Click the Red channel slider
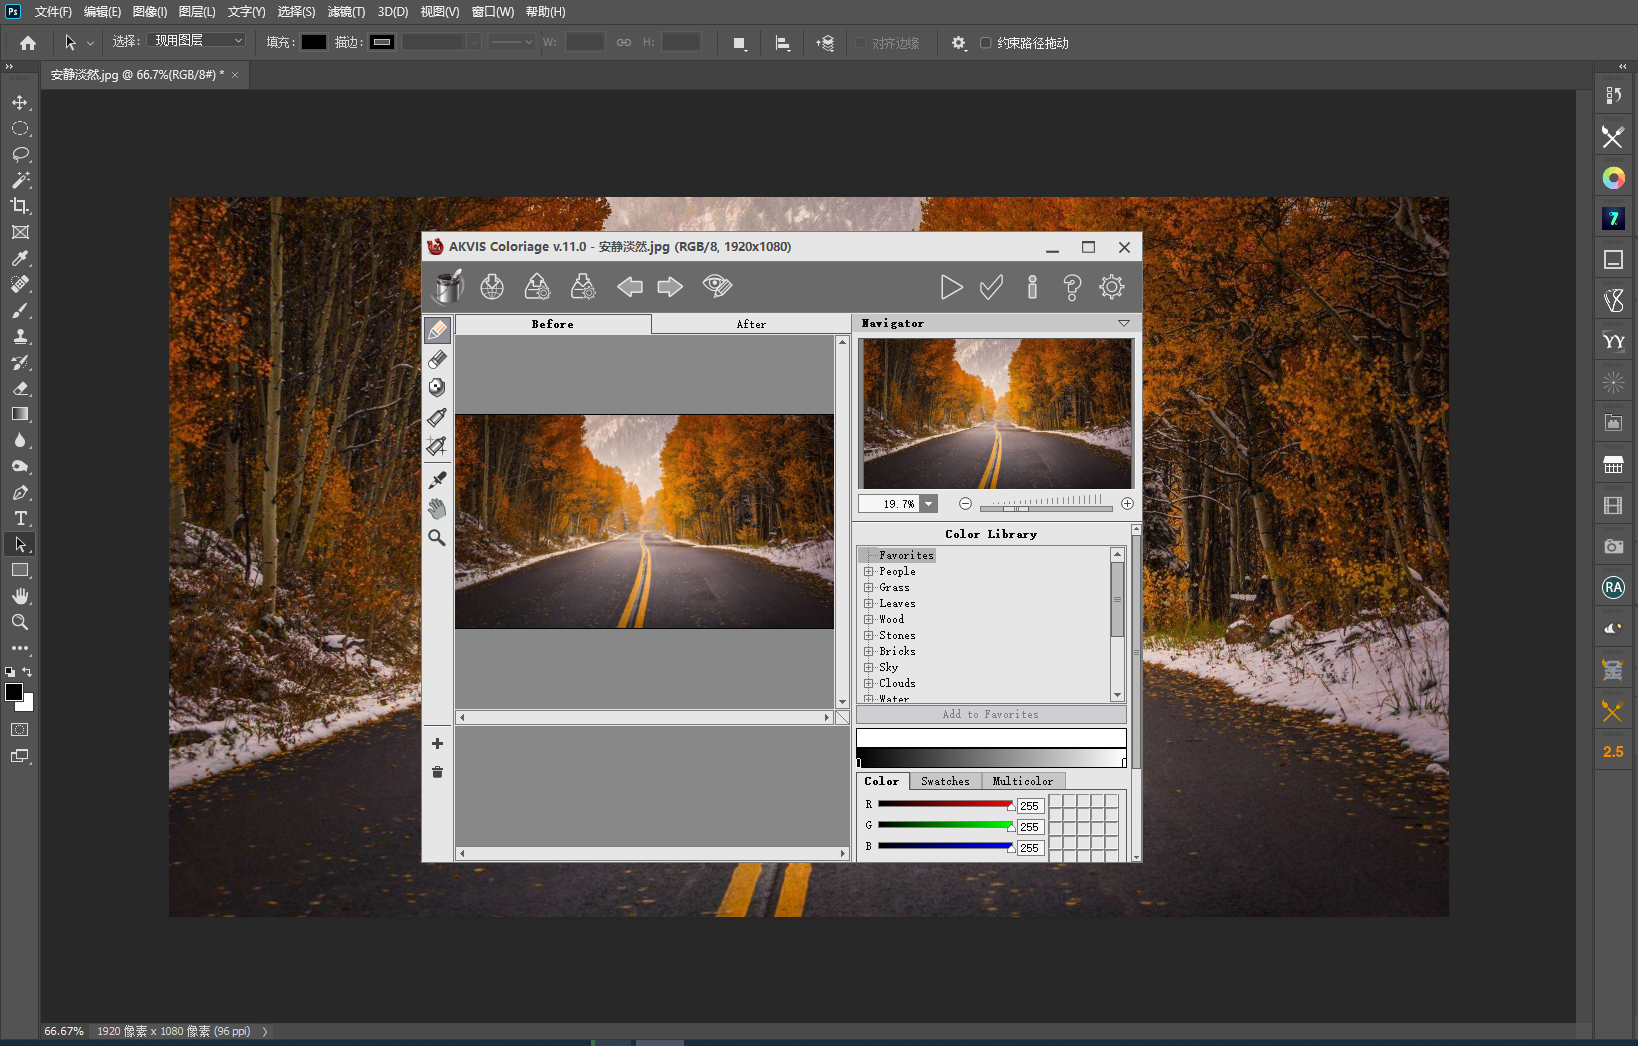The width and height of the screenshot is (1638, 1046). pos(946,804)
